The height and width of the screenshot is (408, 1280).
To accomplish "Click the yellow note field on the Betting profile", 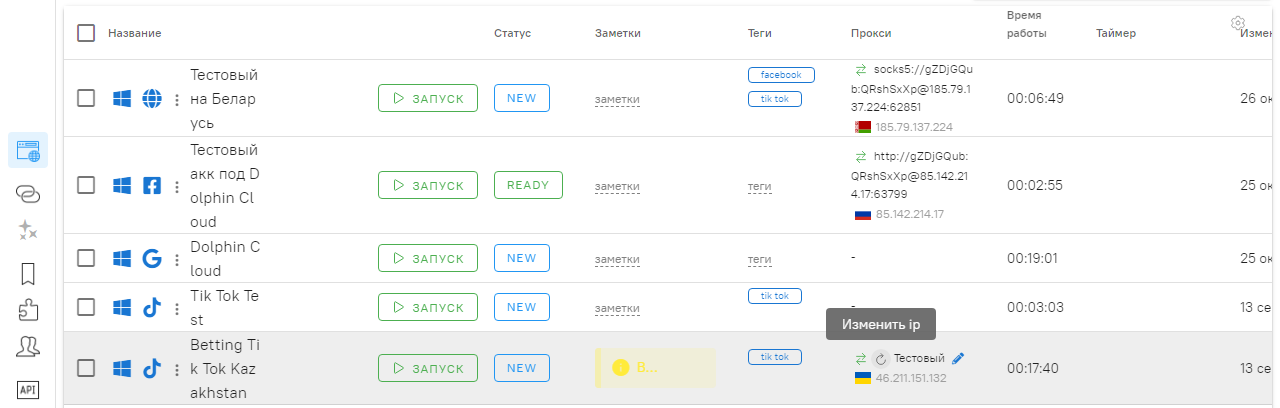I will 655,367.
